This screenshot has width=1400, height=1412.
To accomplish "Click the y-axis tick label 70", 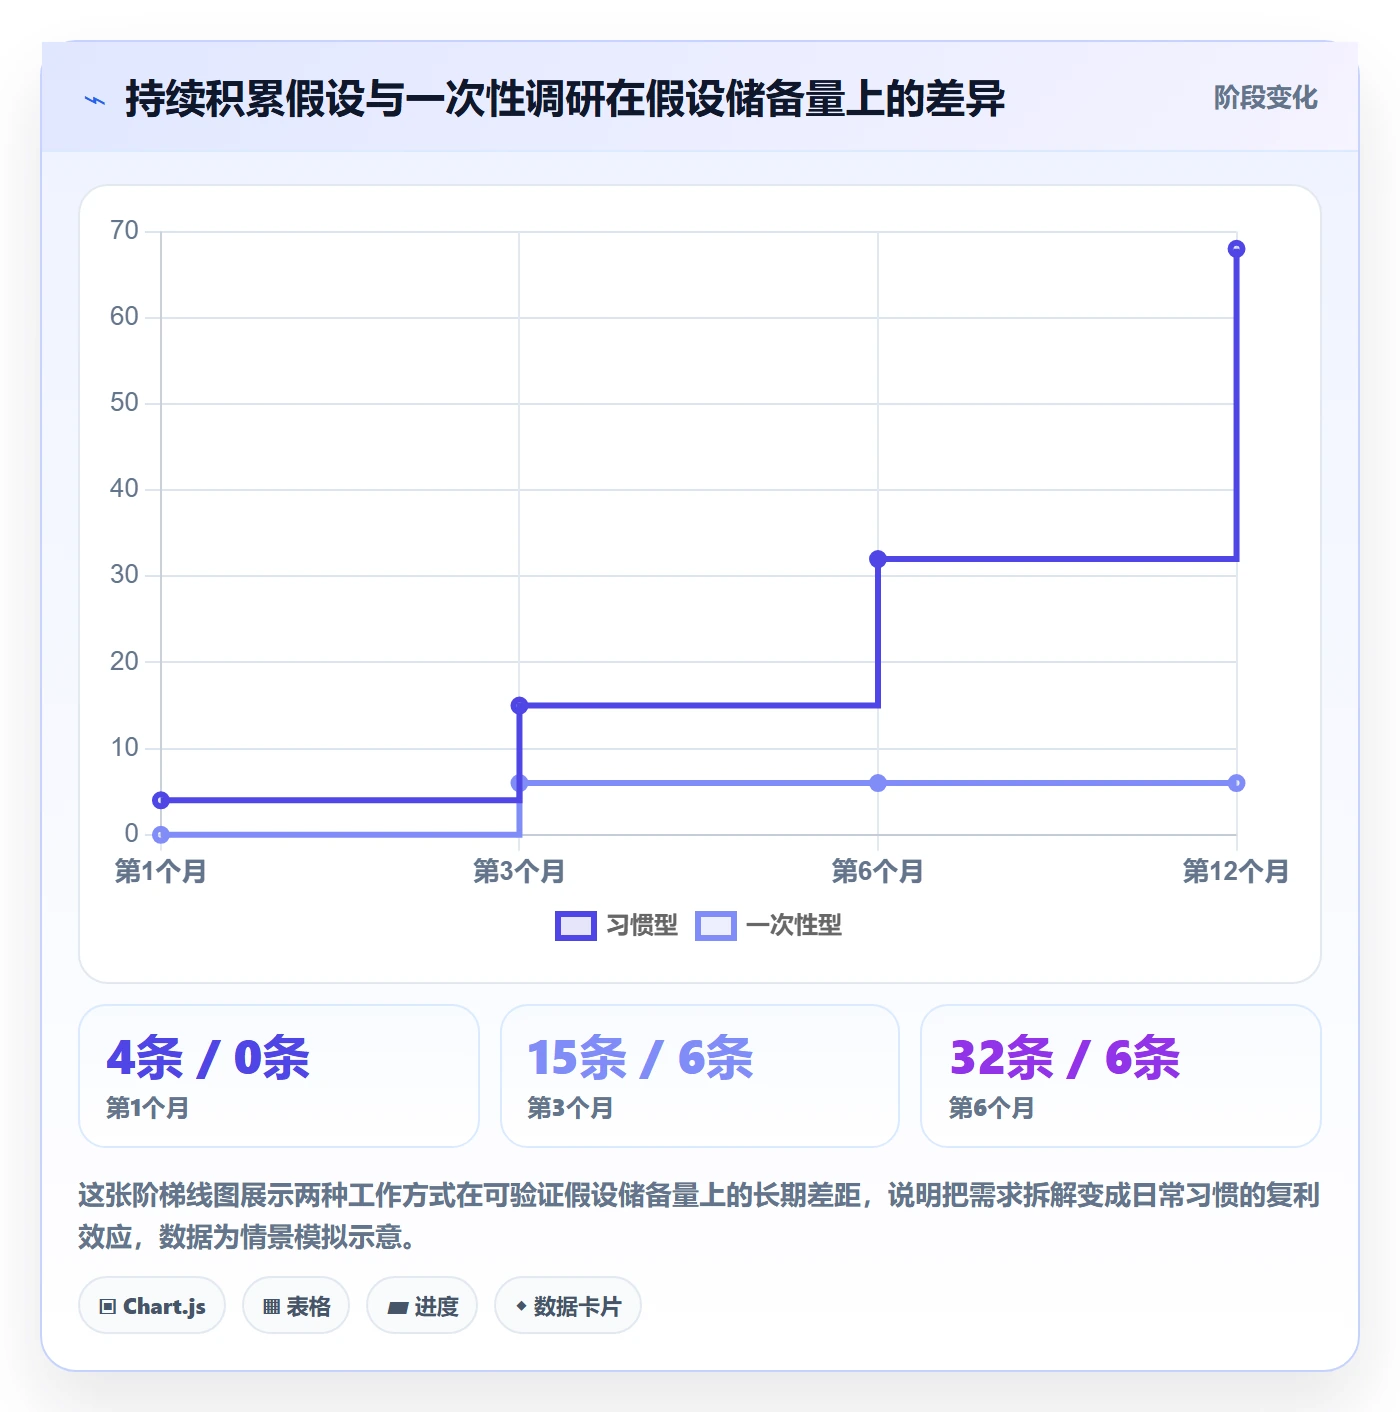I will coord(124,231).
